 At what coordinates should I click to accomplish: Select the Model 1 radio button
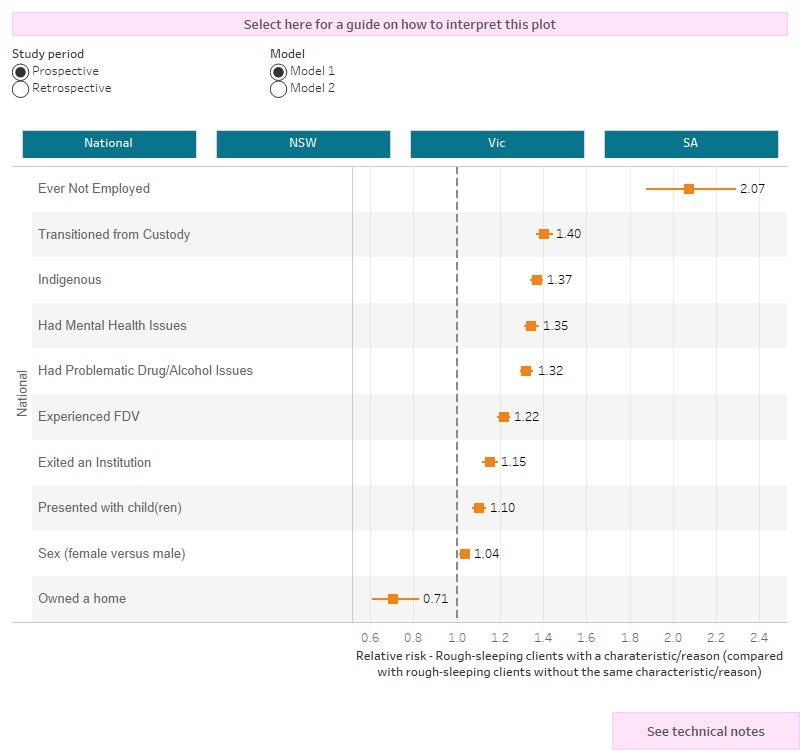coord(278,71)
